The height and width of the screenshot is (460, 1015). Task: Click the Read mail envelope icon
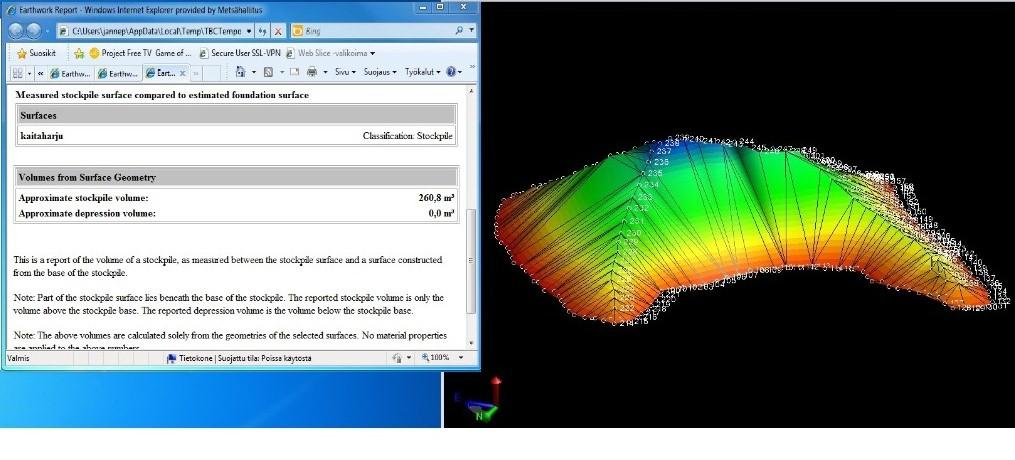click(295, 72)
